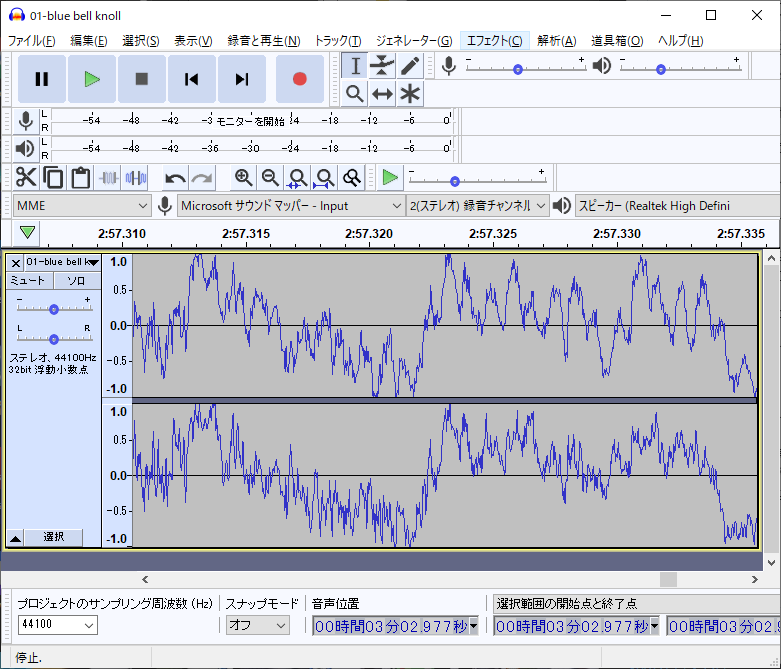781x669 pixels.
Task: Open the 解析(A) menu
Action: pyautogui.click(x=557, y=41)
